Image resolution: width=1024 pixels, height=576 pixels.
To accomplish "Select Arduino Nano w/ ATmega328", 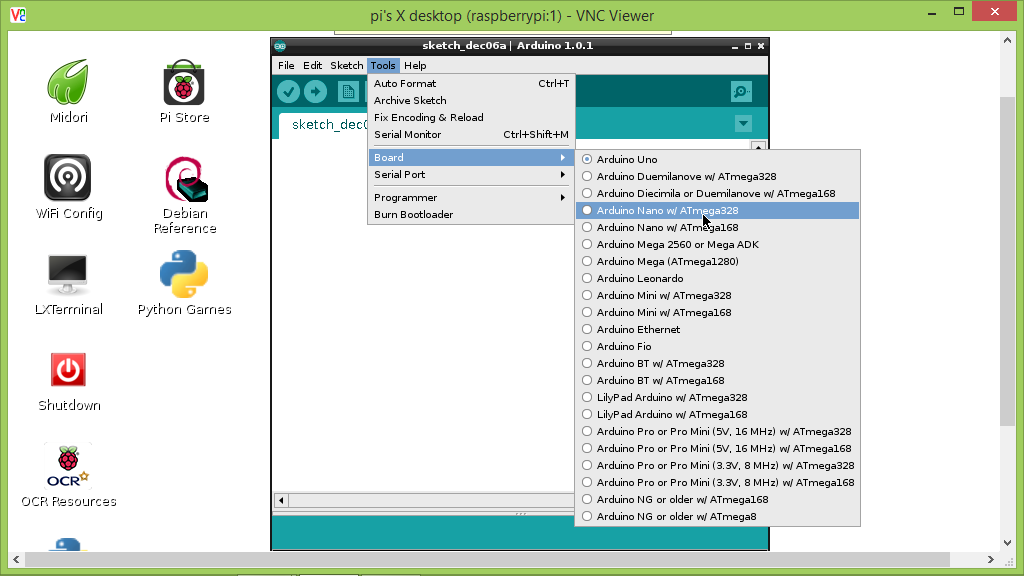I will click(718, 210).
